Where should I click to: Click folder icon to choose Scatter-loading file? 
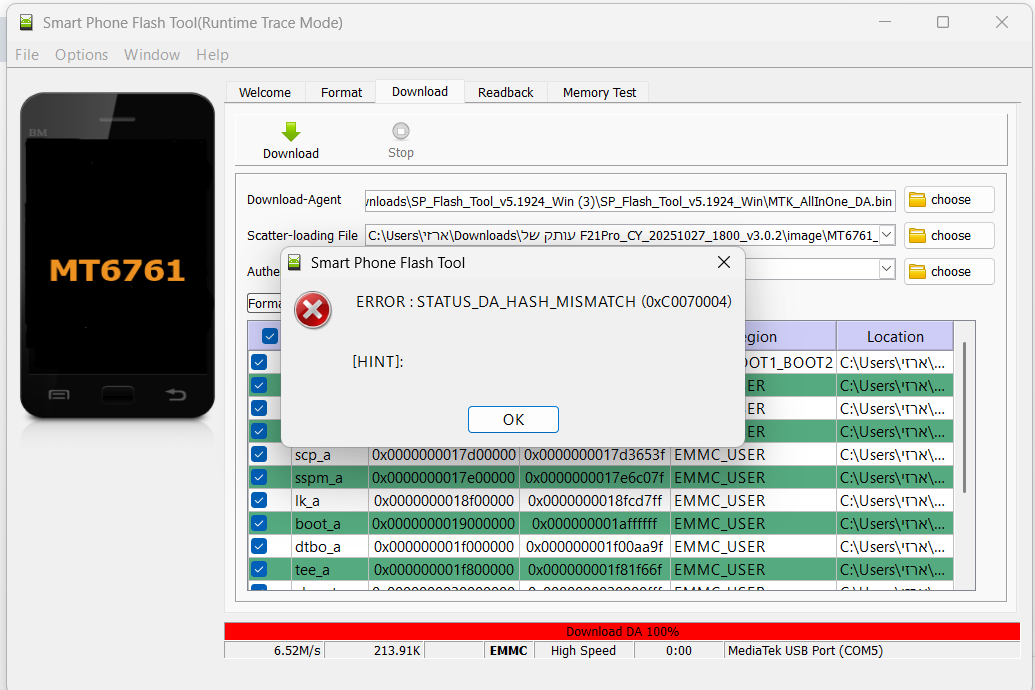click(917, 236)
